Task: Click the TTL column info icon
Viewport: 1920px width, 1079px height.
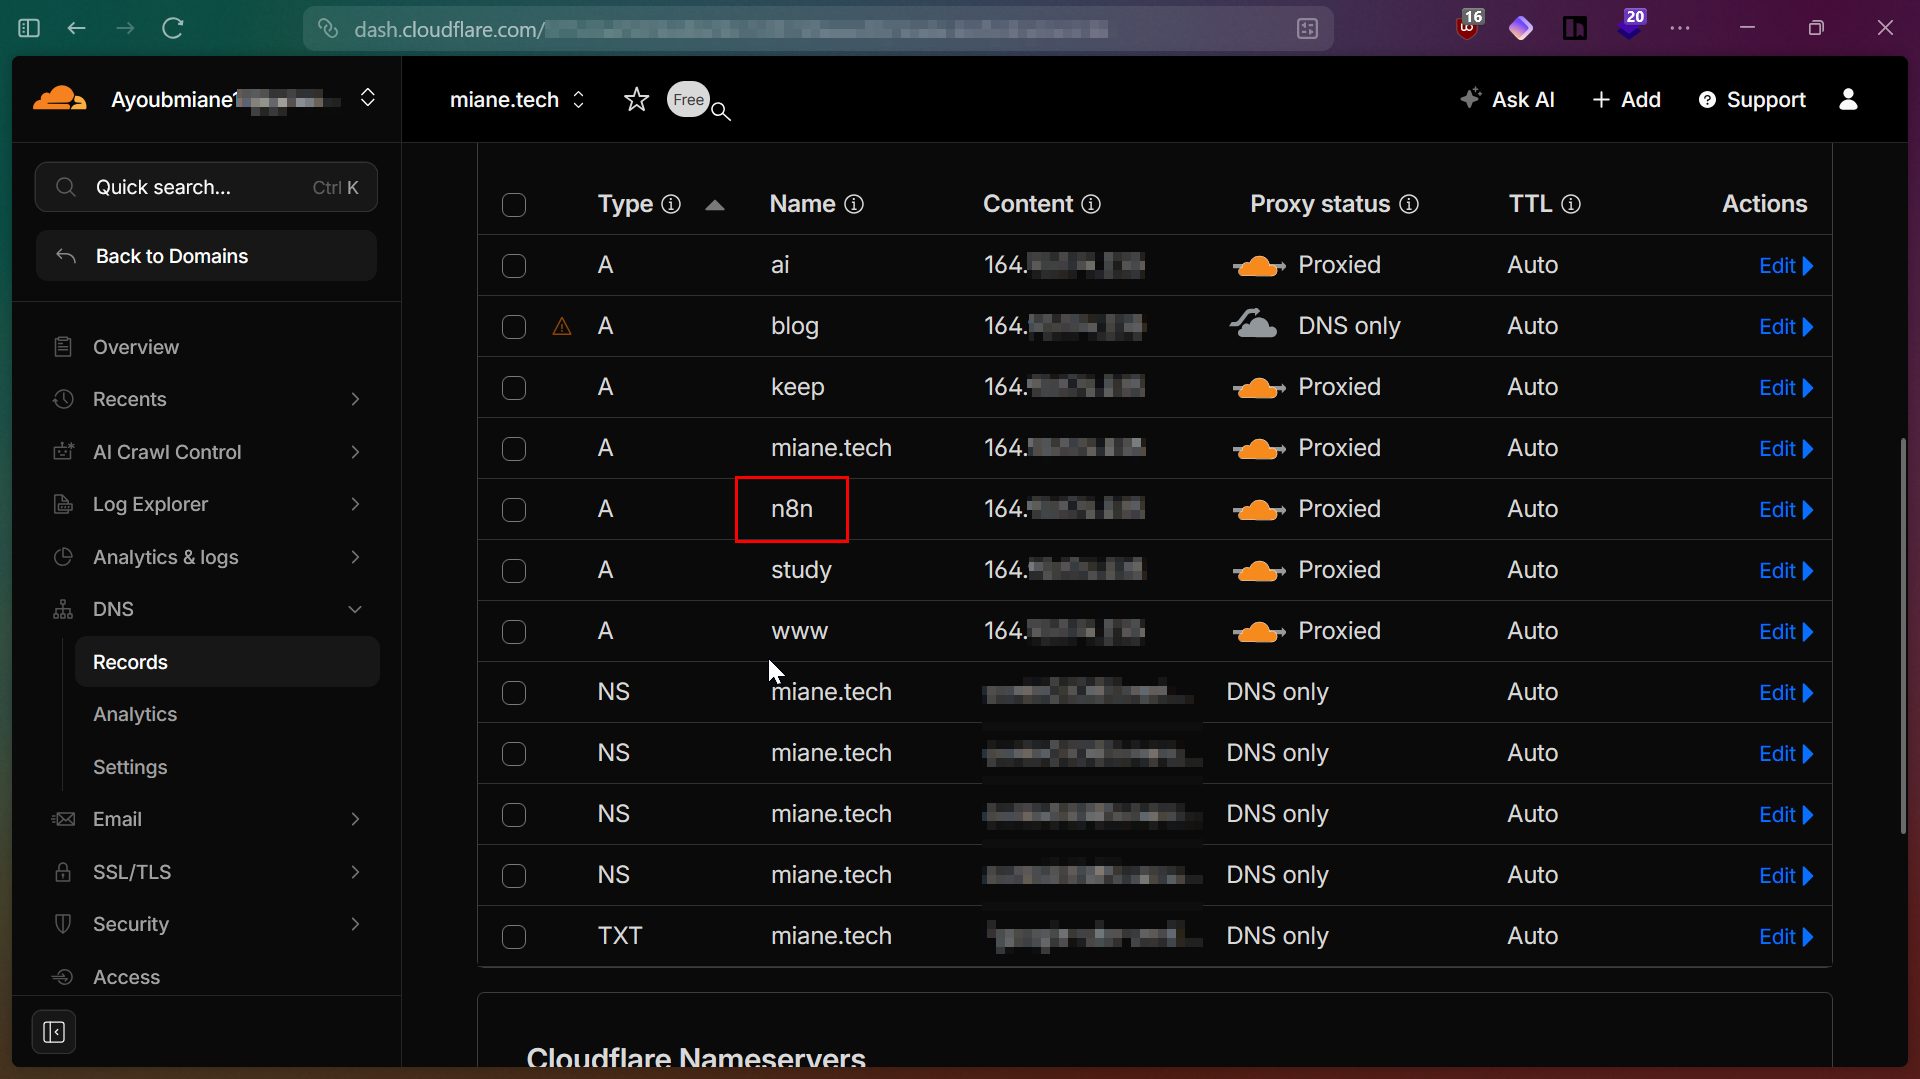Action: 1571,204
